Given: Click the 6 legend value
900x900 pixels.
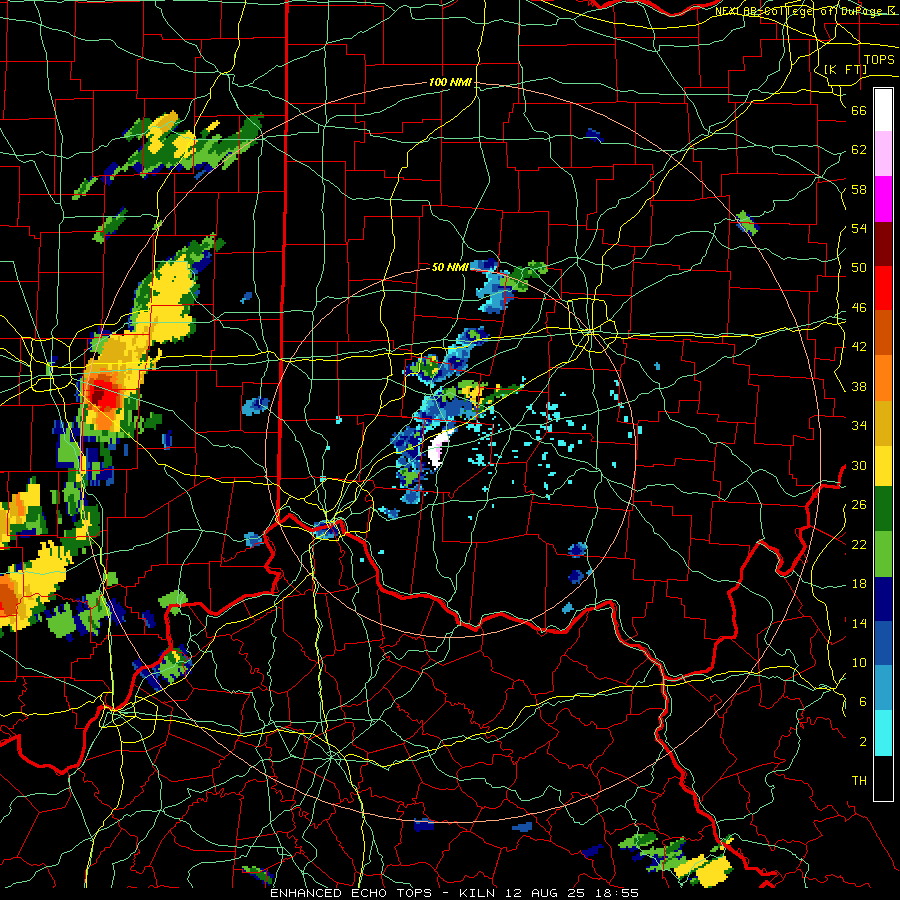Looking at the screenshot, I should pyautogui.click(x=863, y=702).
